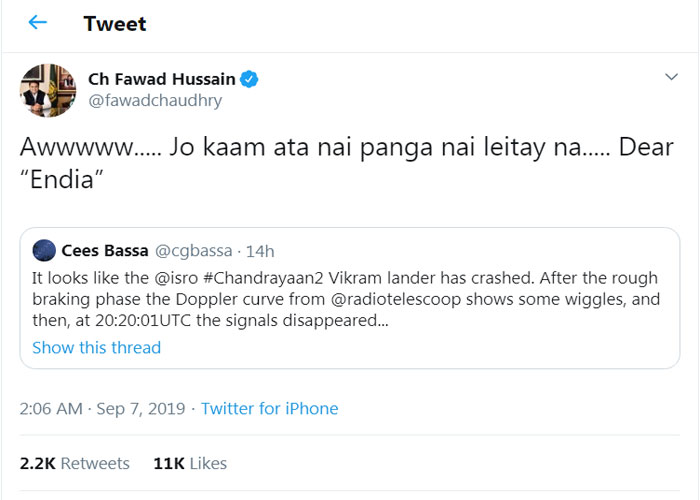Open the Ch Fawad Hussain display name

pos(162,79)
